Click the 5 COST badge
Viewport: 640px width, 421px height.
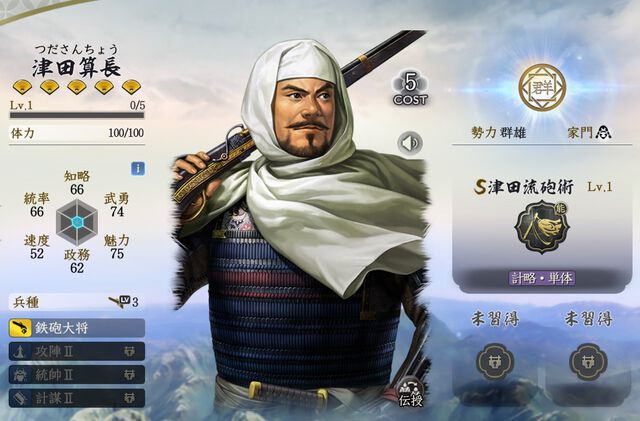click(x=410, y=89)
